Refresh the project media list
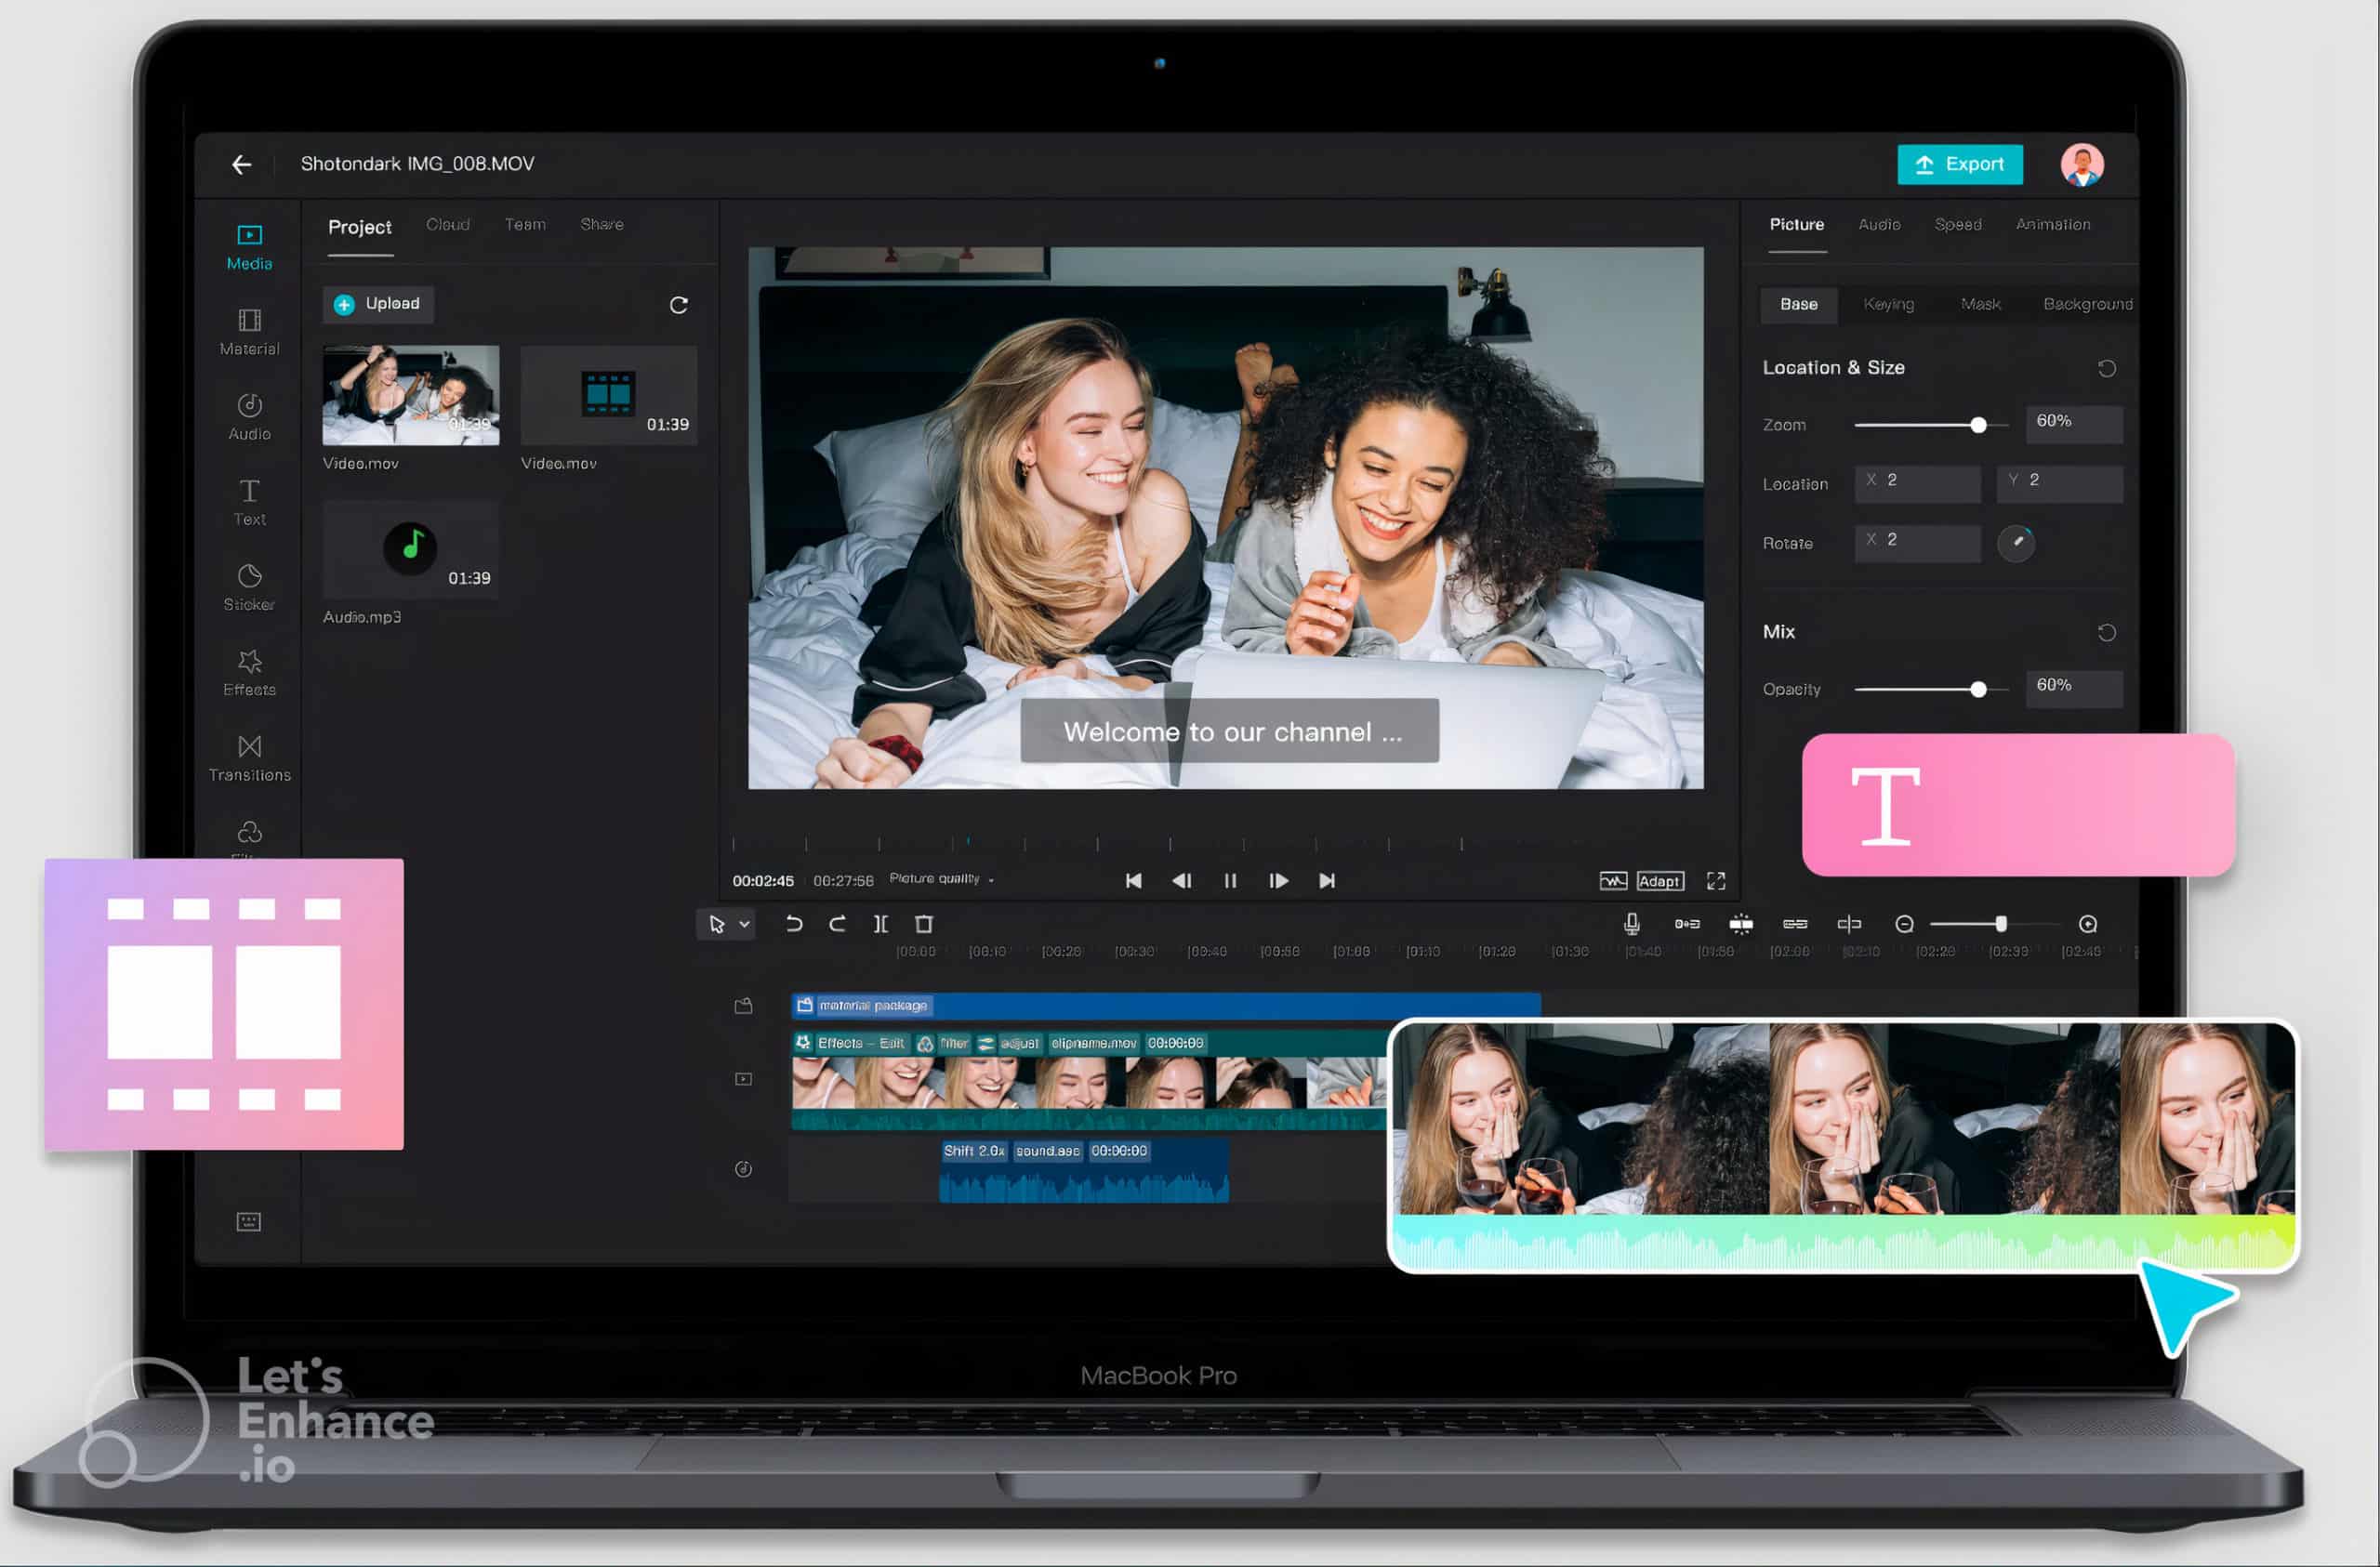2380x1567 pixels. tap(678, 305)
